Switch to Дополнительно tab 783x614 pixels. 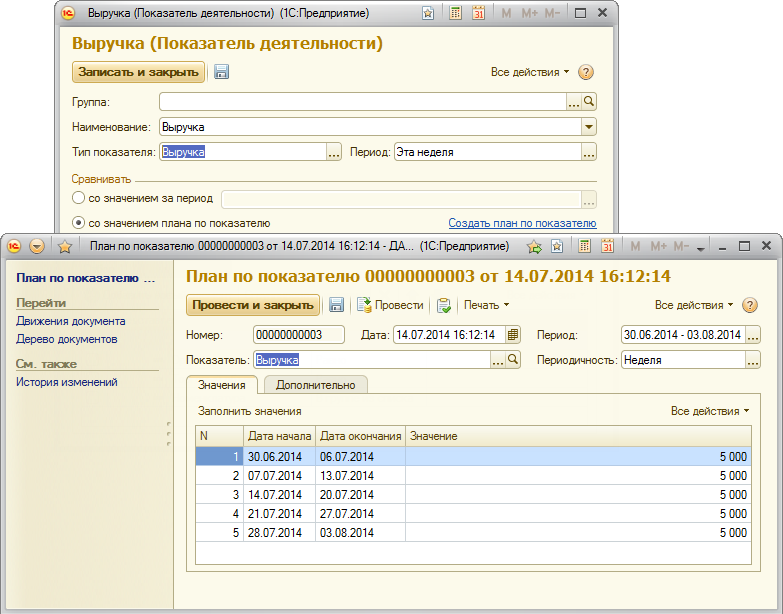click(316, 385)
